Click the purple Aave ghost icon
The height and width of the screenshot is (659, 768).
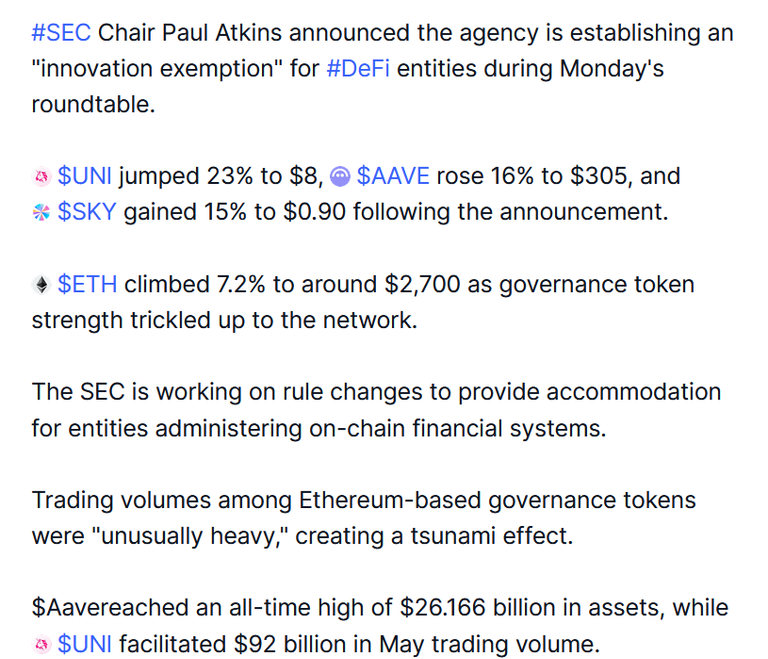coord(340,176)
